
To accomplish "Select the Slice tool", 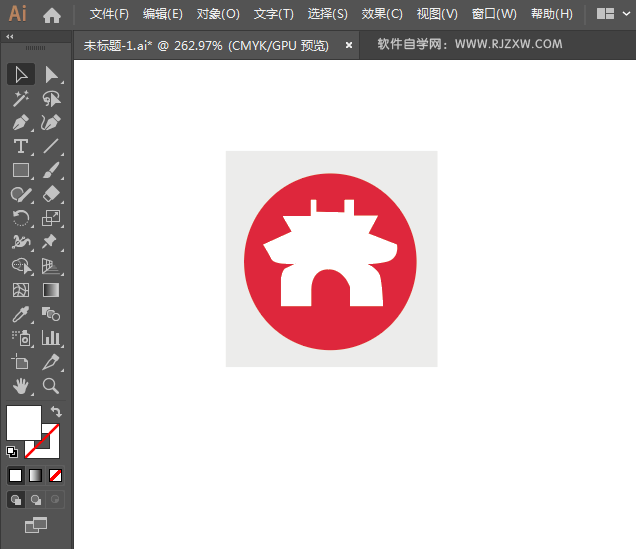I will (x=51, y=362).
